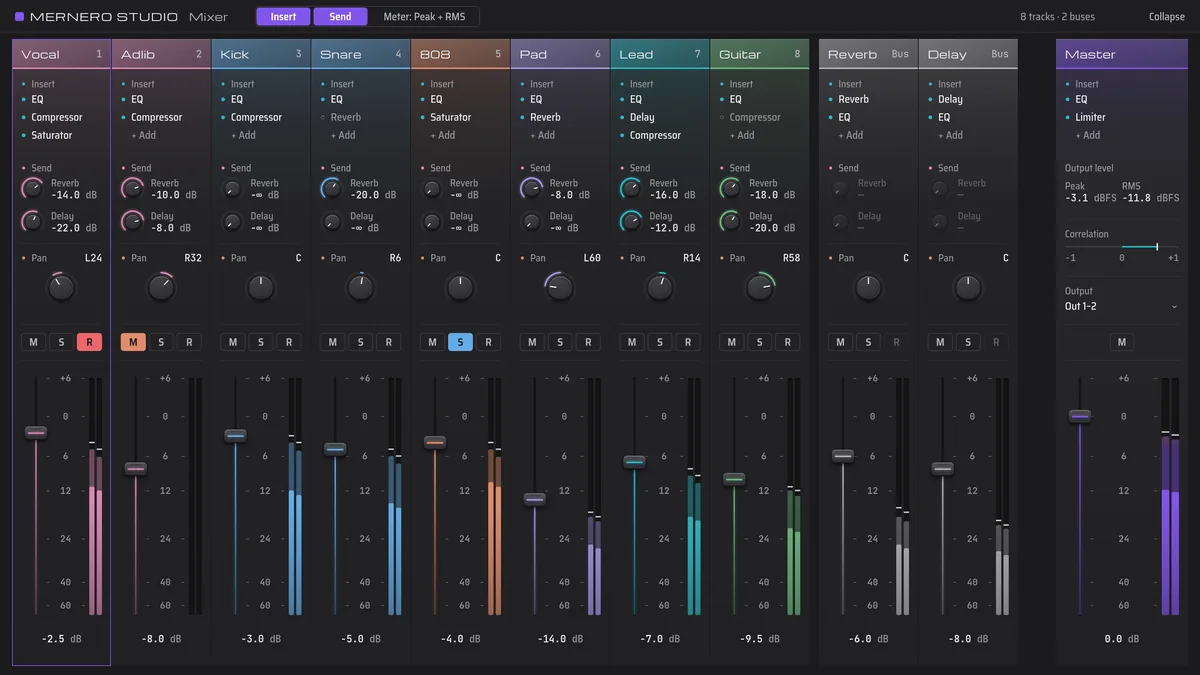The image size is (1200, 675).
Task: Click the Guitar pan knob
Action: [x=760, y=288]
